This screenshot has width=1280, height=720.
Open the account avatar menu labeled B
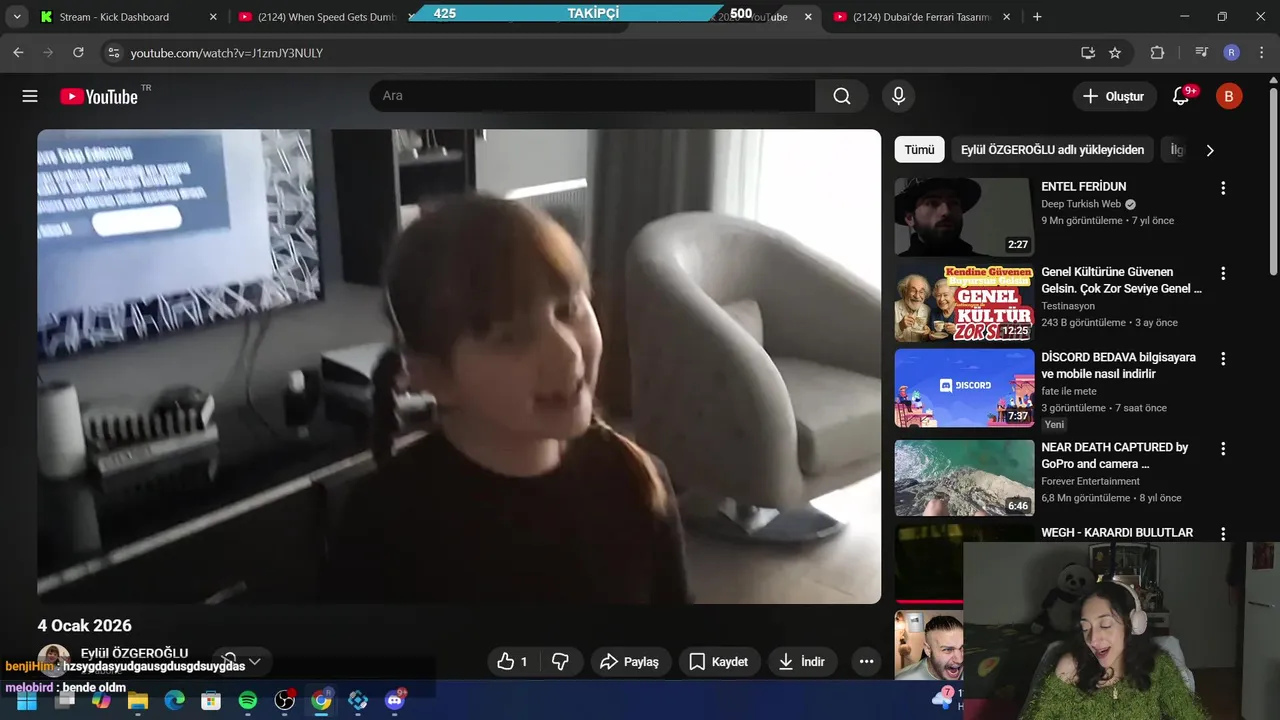coord(1229,96)
